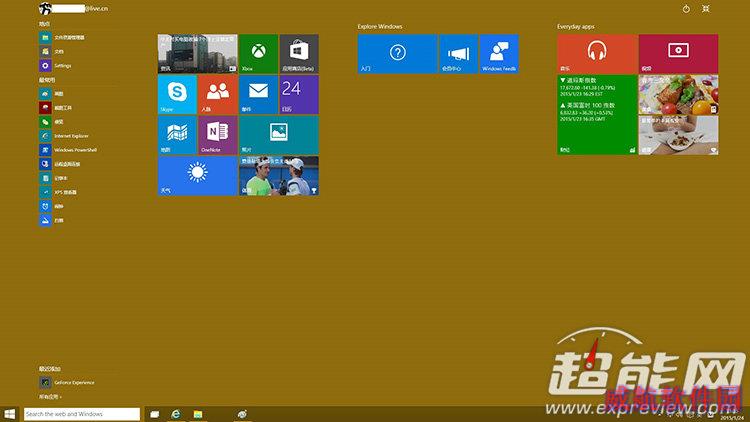Open the user account at live.cn
The width and height of the screenshot is (750, 422).
[74, 9]
